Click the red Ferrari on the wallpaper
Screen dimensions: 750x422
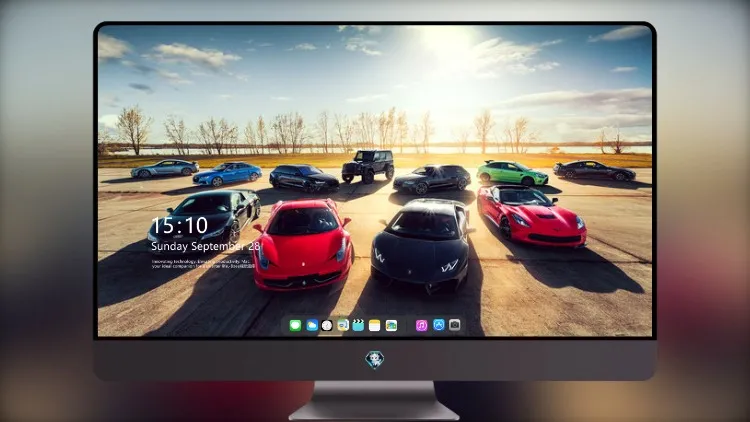[x=303, y=244]
